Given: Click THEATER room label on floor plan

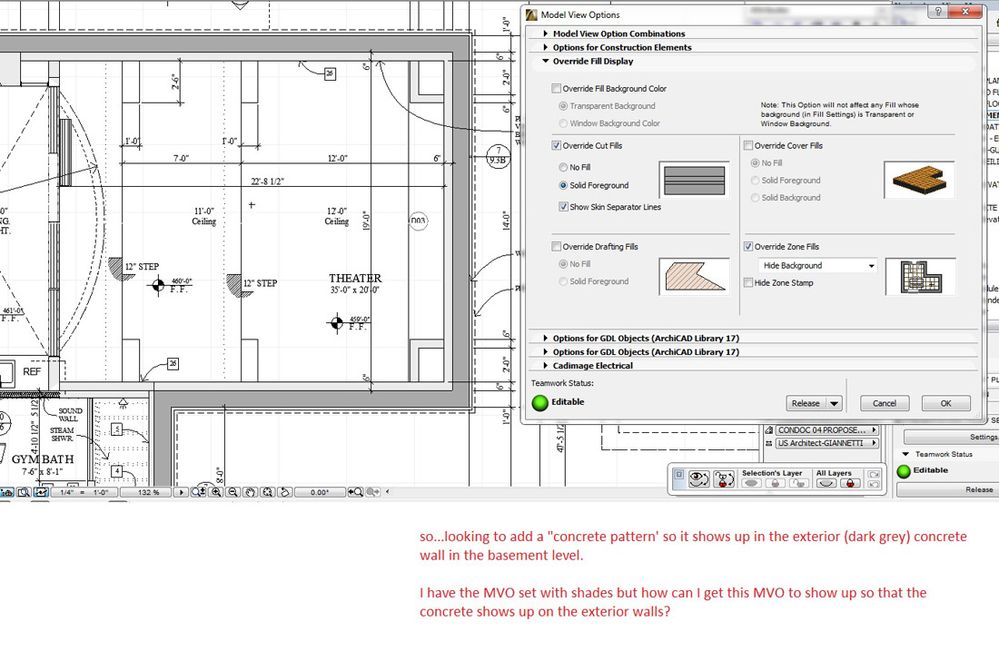Looking at the screenshot, I should click(x=355, y=278).
